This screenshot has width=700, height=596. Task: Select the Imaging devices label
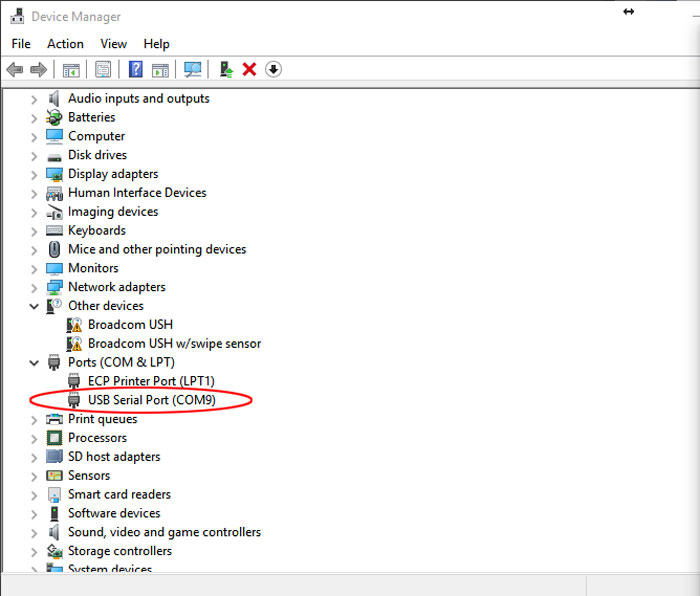113,212
